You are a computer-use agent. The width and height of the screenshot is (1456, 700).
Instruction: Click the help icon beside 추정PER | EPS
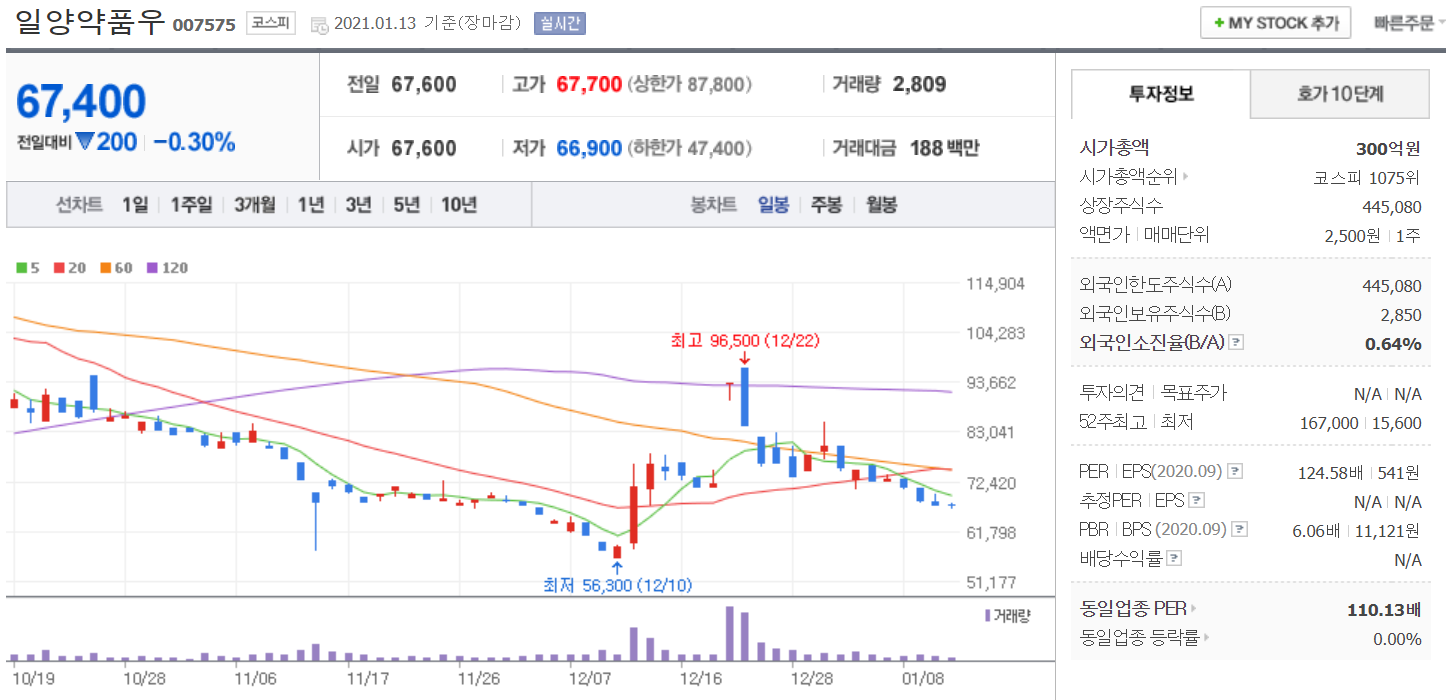1197,501
